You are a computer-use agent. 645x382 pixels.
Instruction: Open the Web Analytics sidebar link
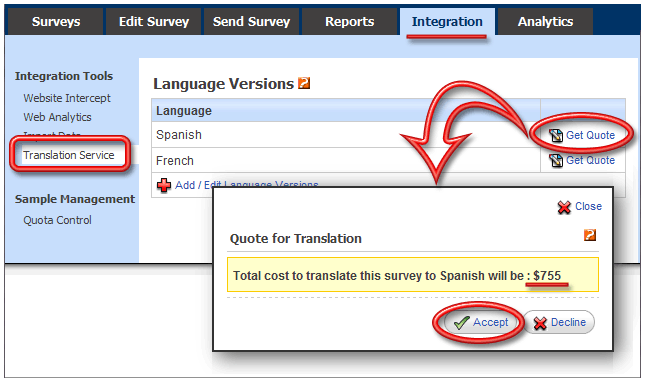point(57,117)
